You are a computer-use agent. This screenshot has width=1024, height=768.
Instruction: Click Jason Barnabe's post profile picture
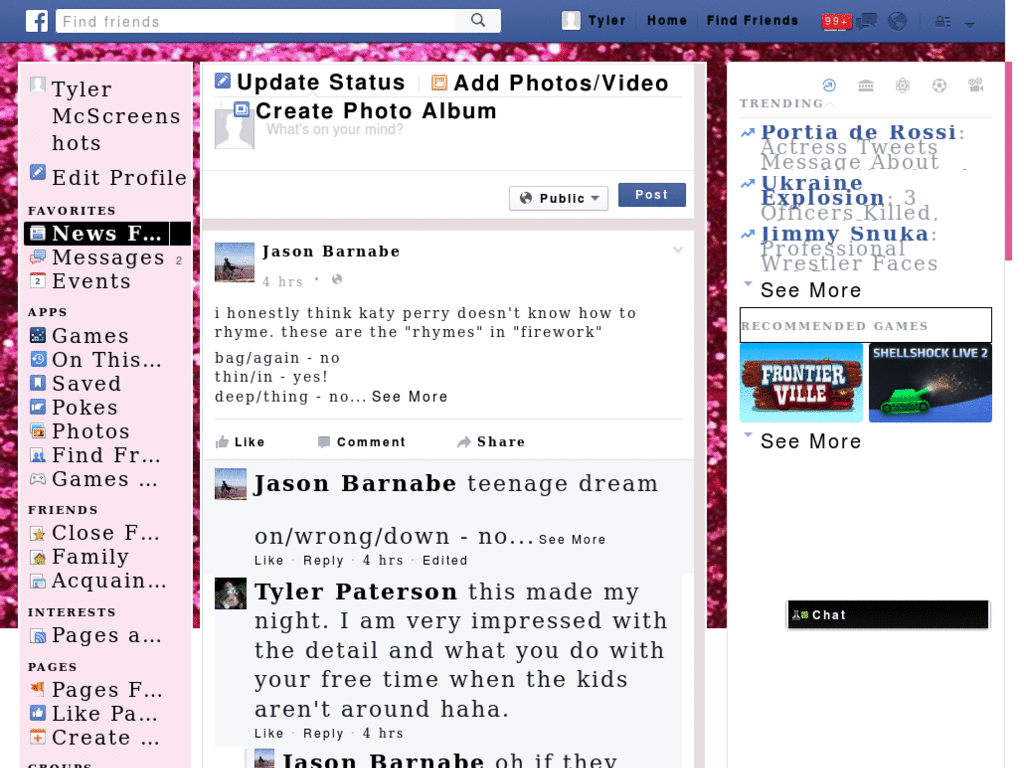coord(234,262)
